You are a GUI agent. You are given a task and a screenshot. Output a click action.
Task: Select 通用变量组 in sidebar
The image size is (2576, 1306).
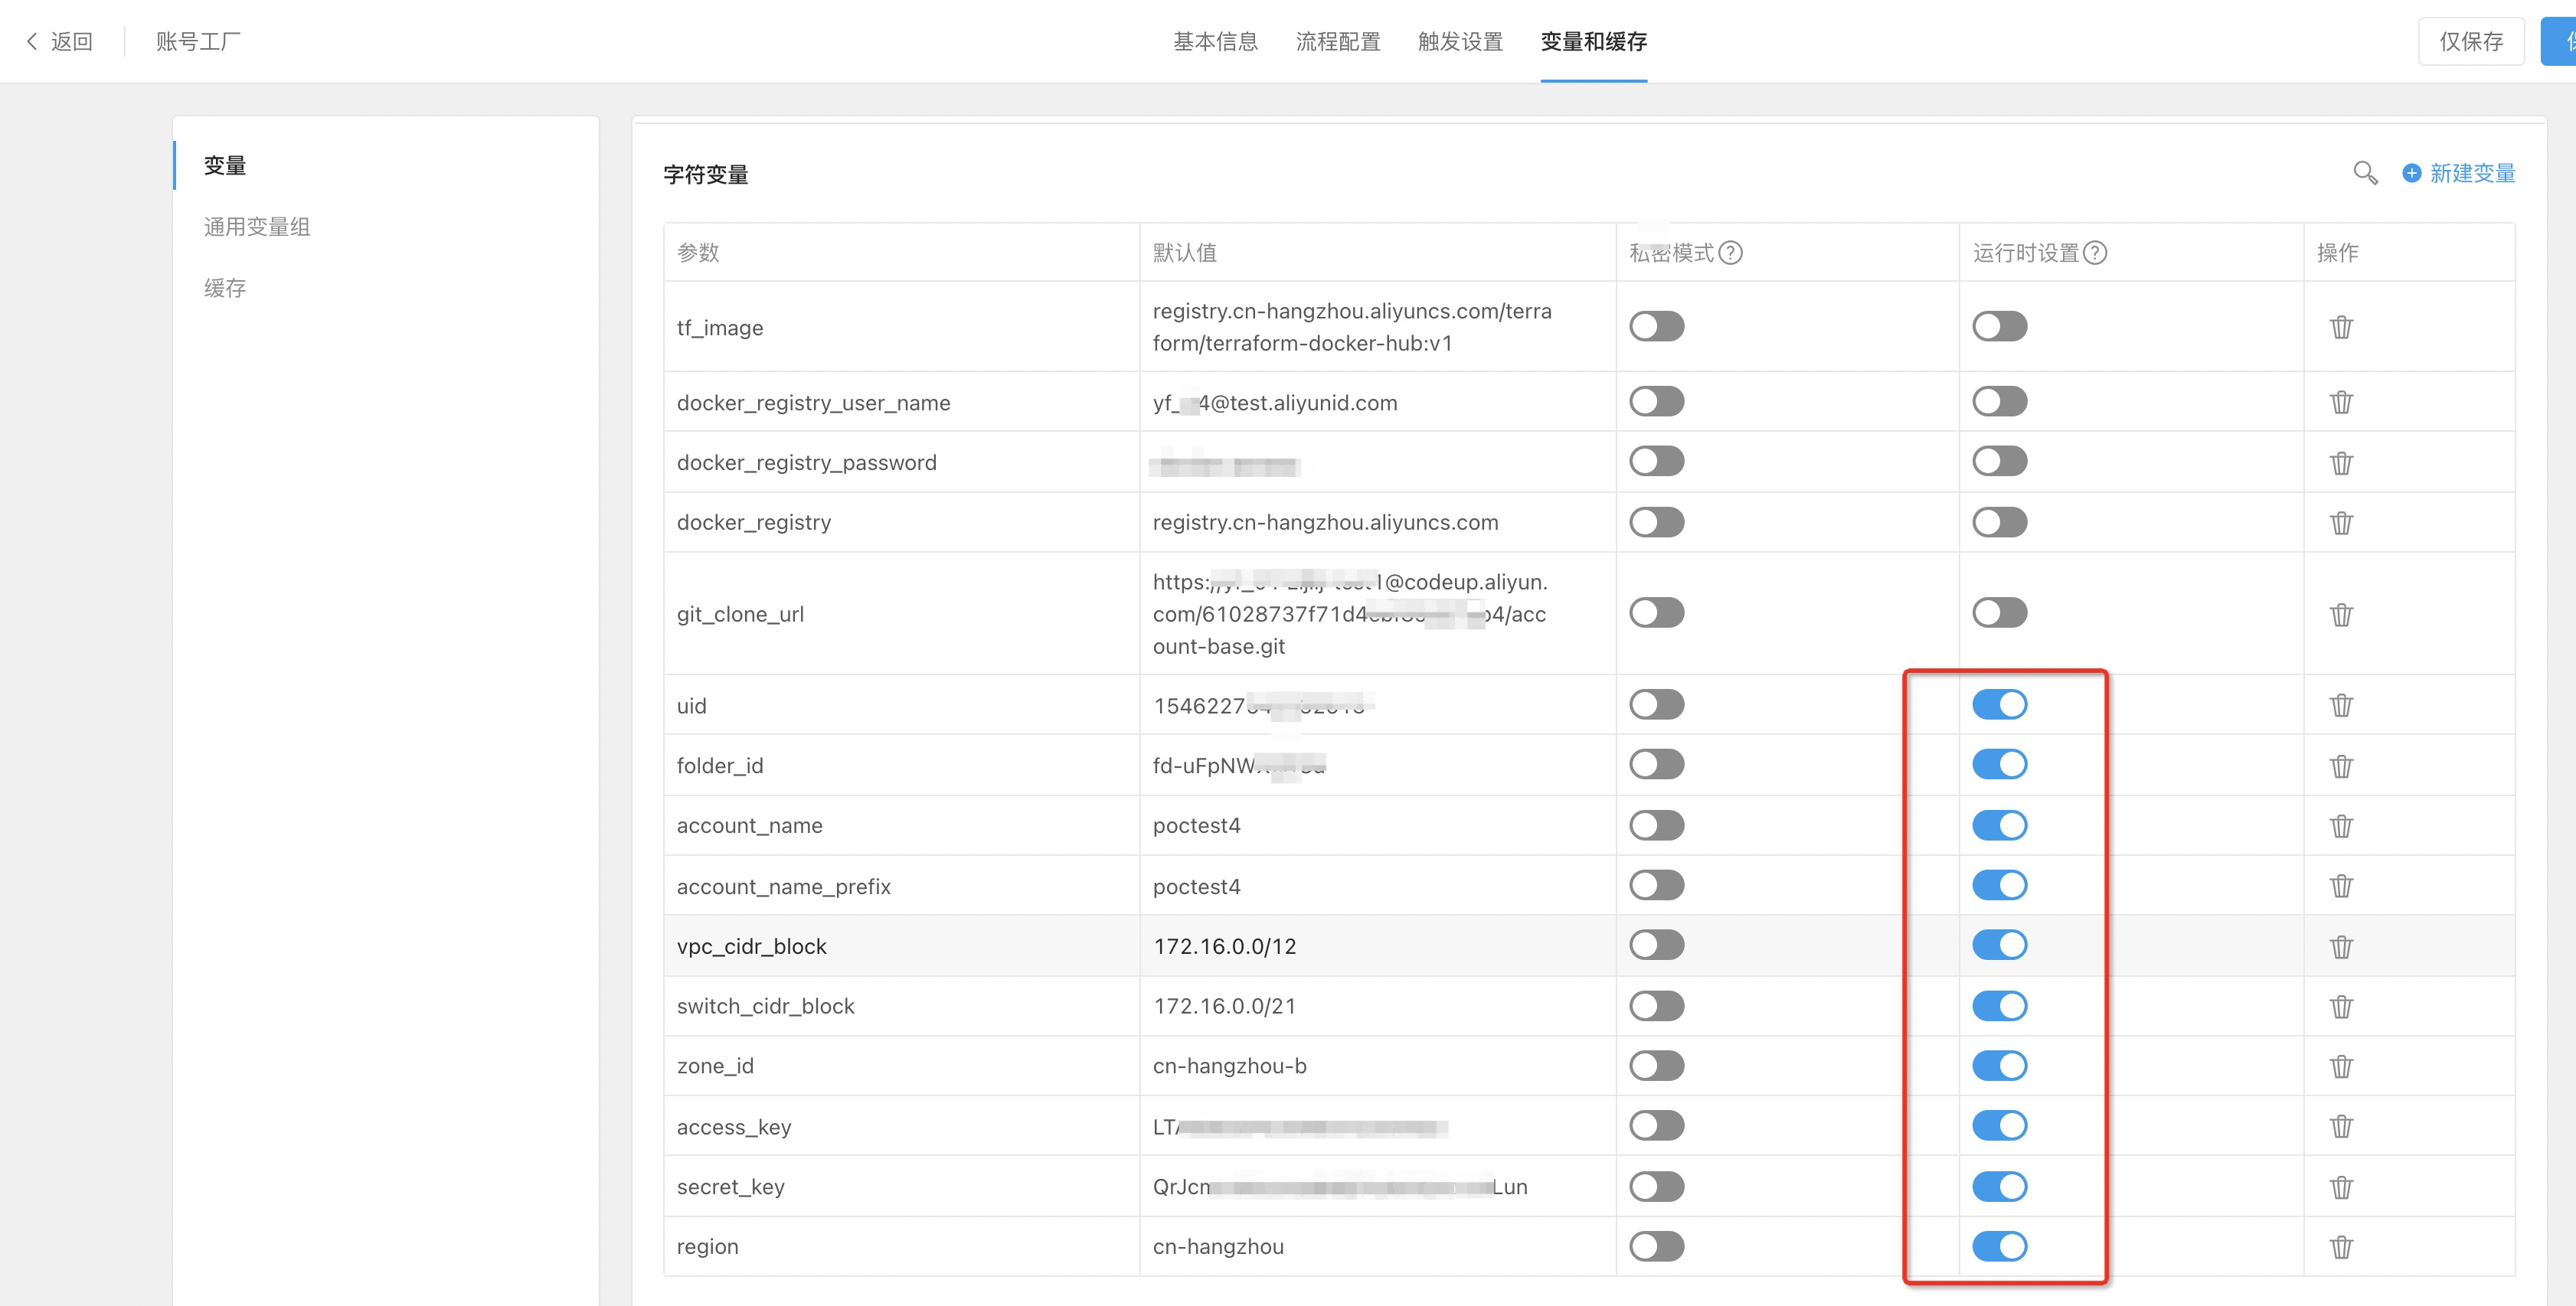(257, 227)
